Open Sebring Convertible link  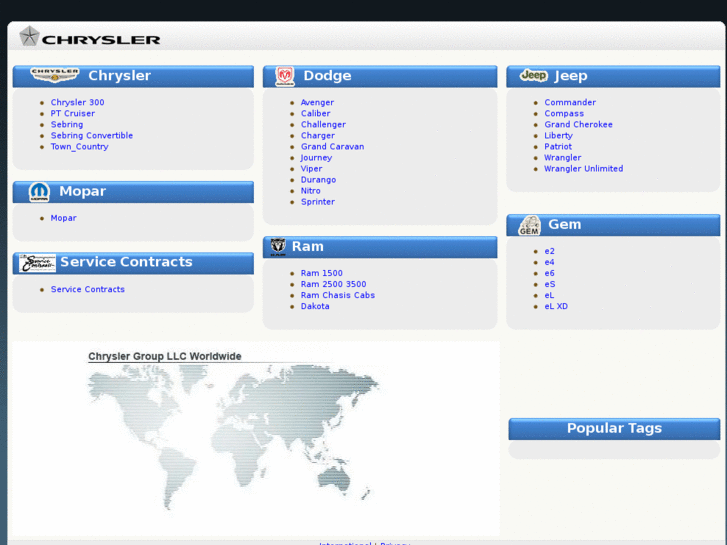point(92,135)
